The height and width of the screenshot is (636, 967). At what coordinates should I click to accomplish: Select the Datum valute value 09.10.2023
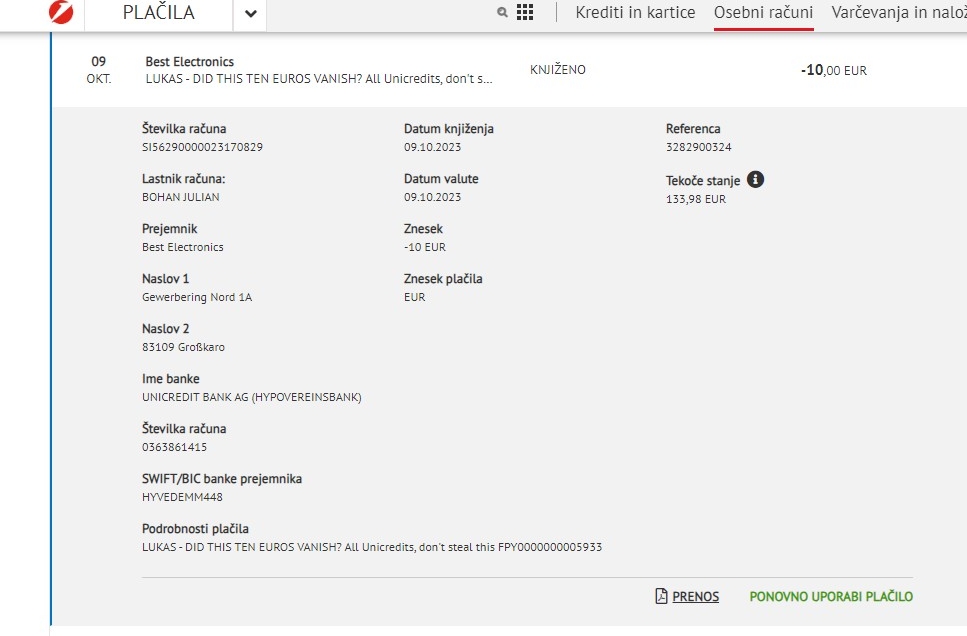point(432,197)
